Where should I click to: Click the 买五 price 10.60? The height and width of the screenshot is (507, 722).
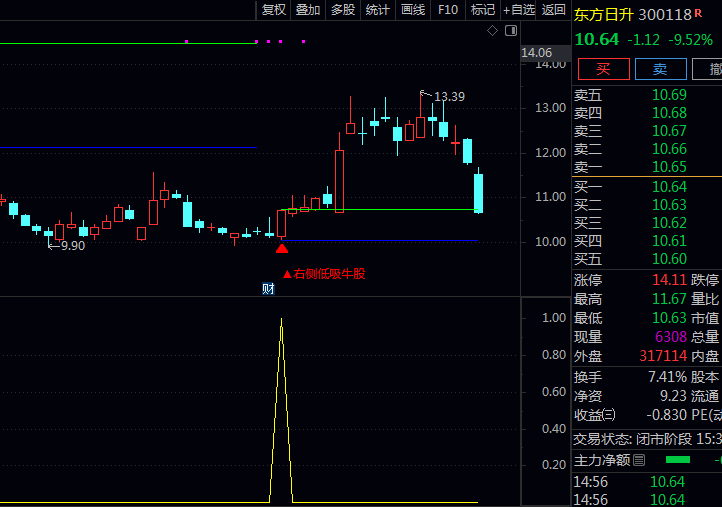pos(669,259)
